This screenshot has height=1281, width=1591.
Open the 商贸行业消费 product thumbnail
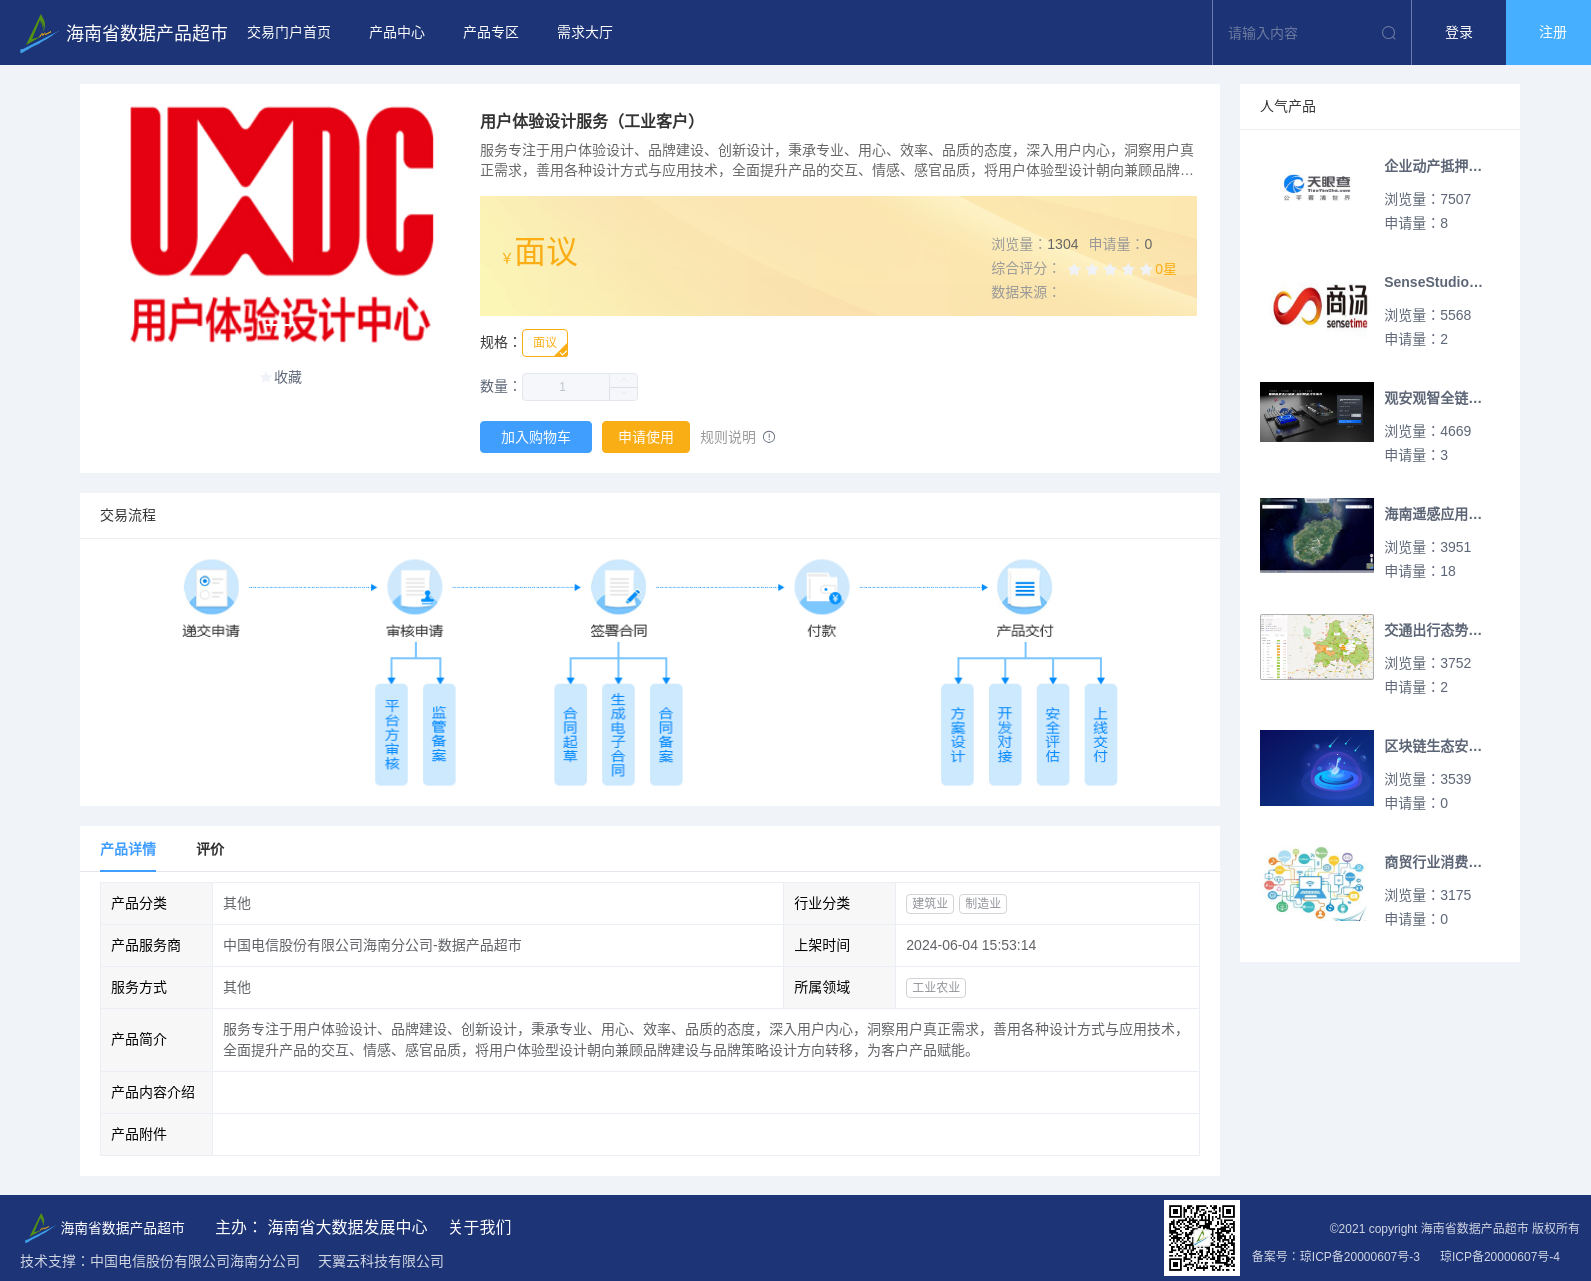[1317, 884]
